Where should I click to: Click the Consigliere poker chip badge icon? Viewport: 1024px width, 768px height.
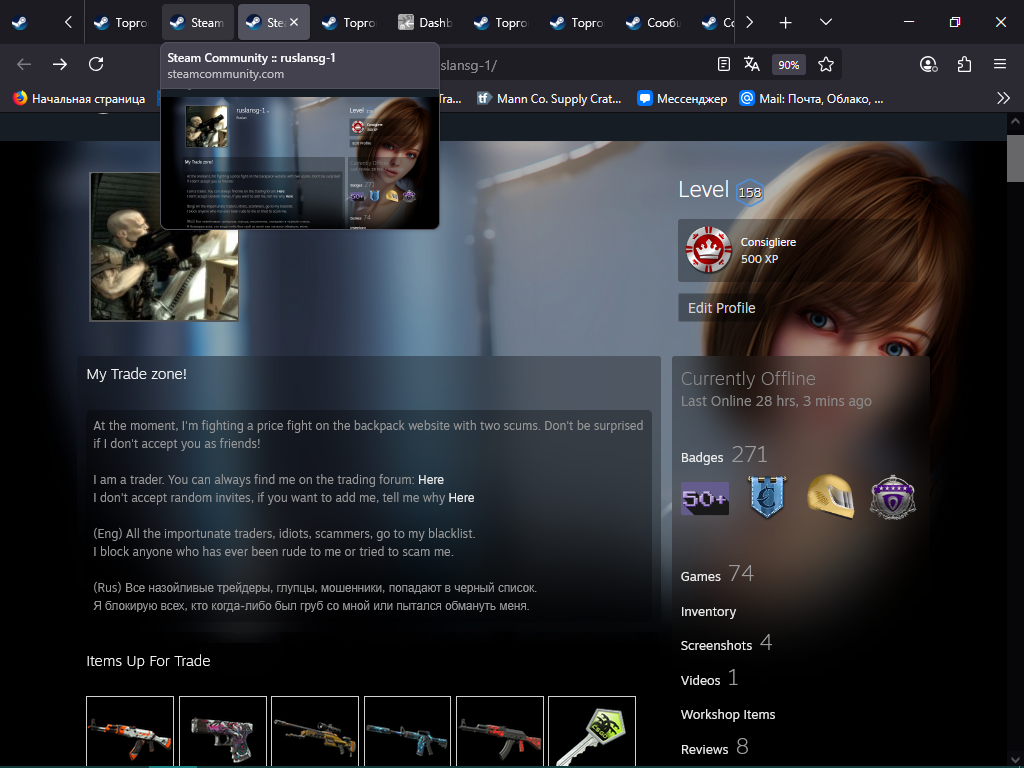click(708, 250)
